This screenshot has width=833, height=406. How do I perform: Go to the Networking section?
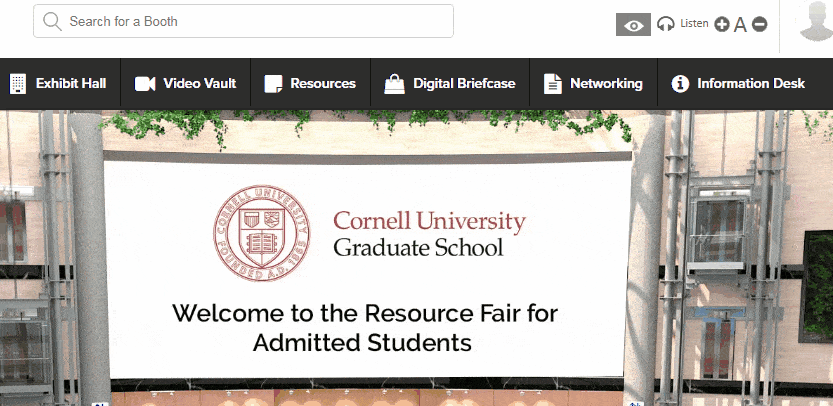(x=606, y=84)
